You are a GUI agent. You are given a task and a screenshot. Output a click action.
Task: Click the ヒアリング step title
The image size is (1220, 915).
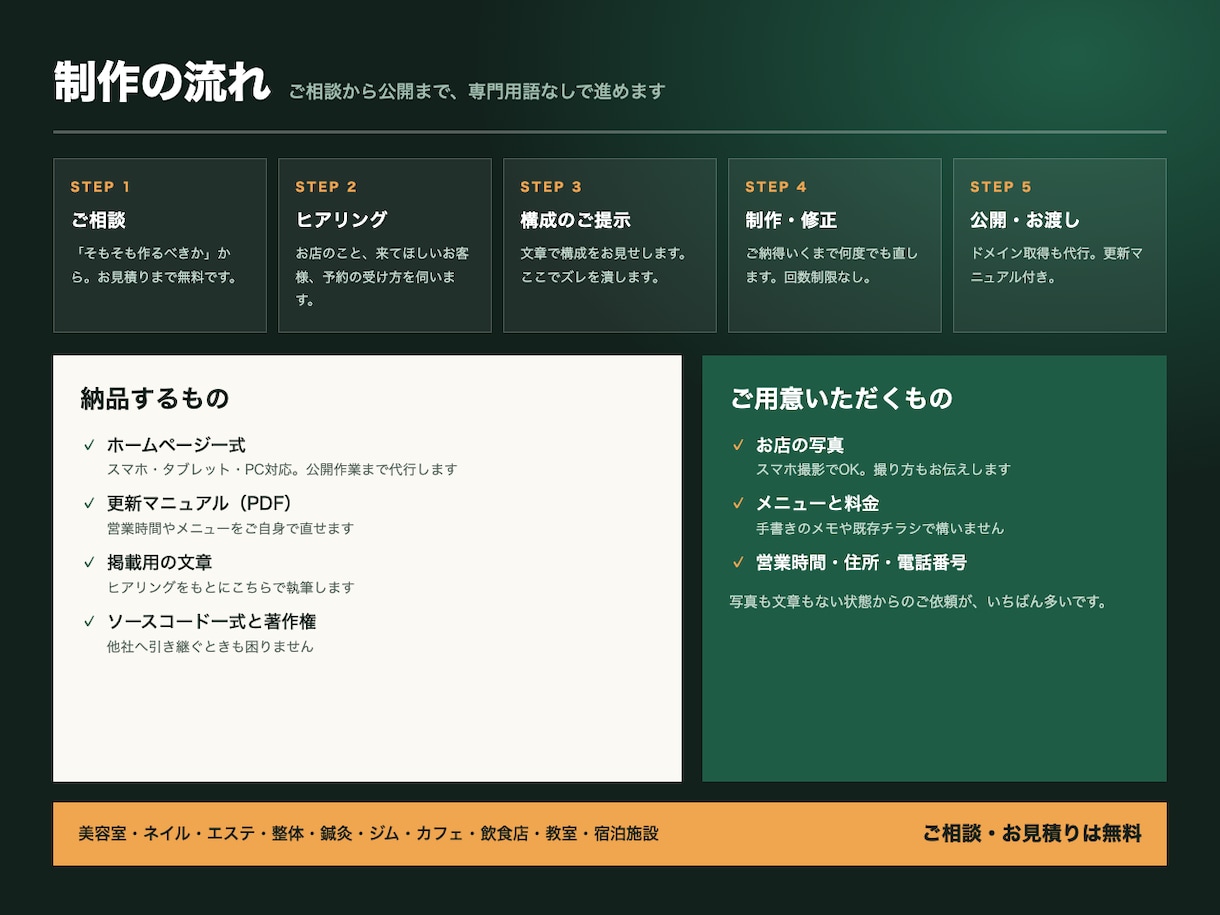341,220
